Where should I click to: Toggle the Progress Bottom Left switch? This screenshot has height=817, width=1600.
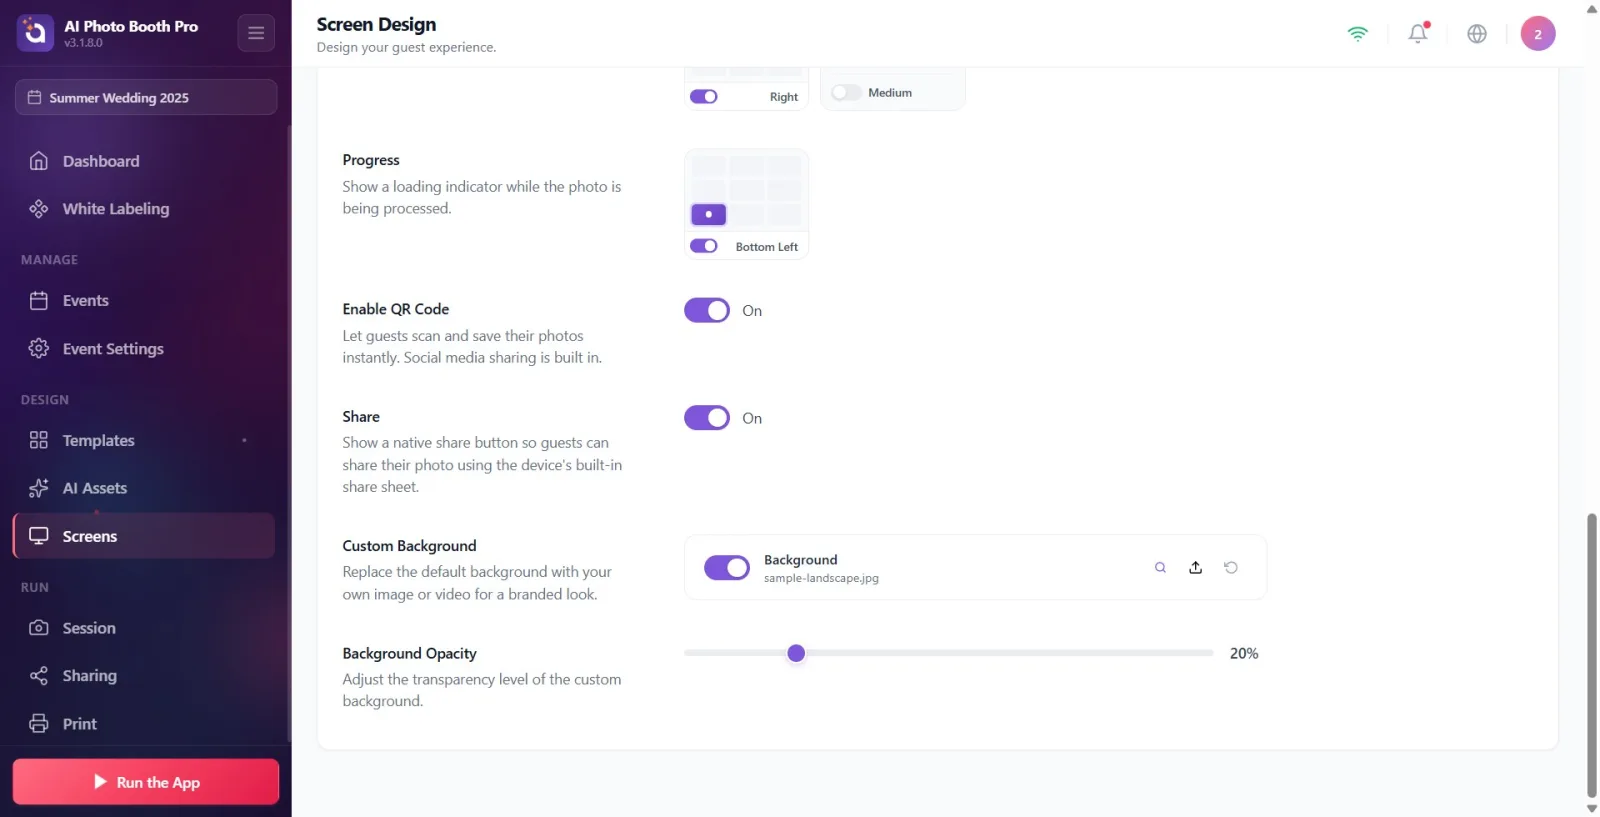pos(704,246)
